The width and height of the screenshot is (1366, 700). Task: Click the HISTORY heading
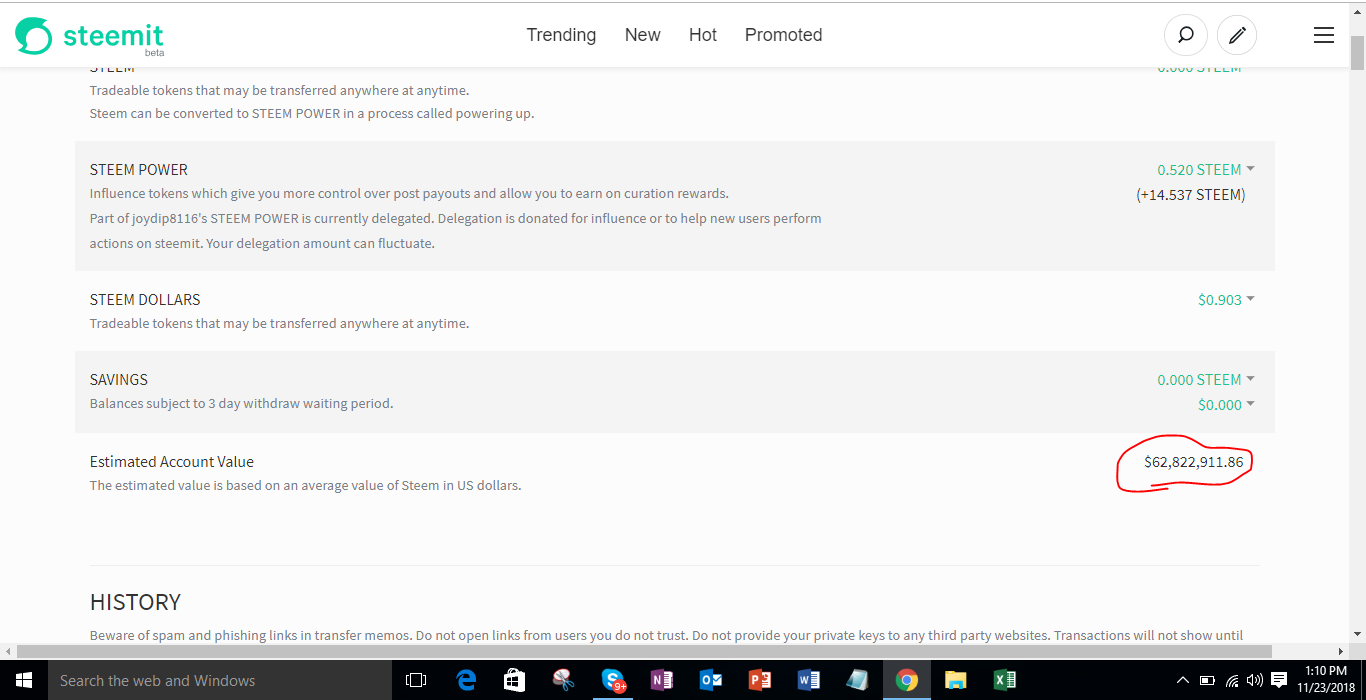136,602
